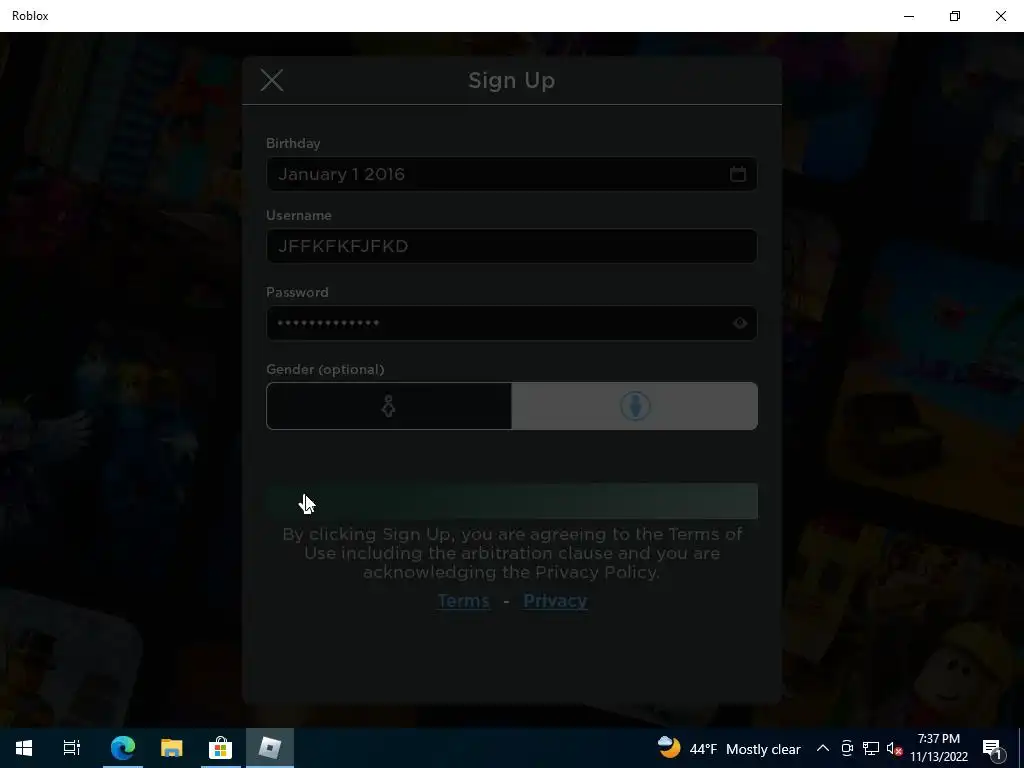This screenshot has height=768, width=1024.
Task: Click the Roblox taskbar icon
Action: [269, 748]
